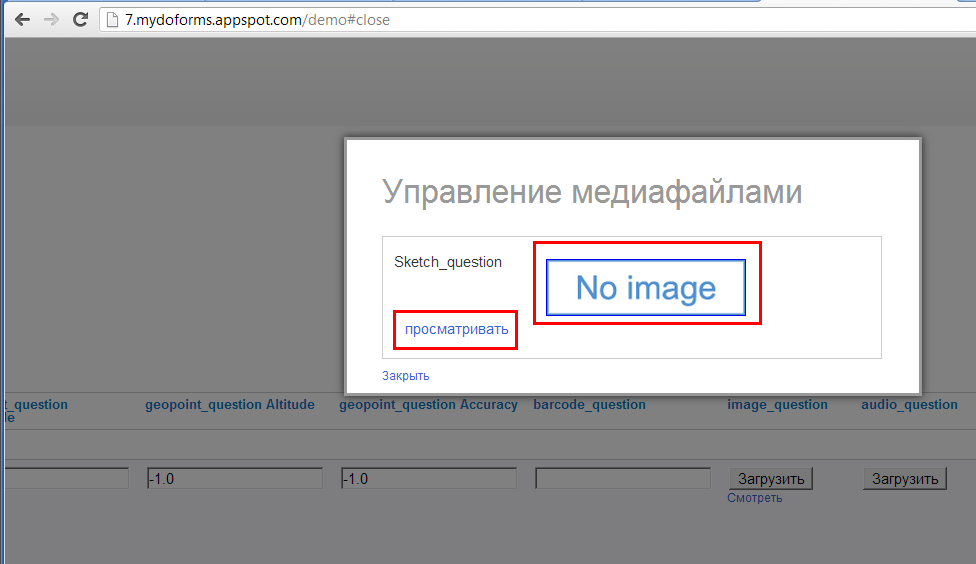Select the barcode_question column header
This screenshot has height=564, width=976.
tap(589, 405)
